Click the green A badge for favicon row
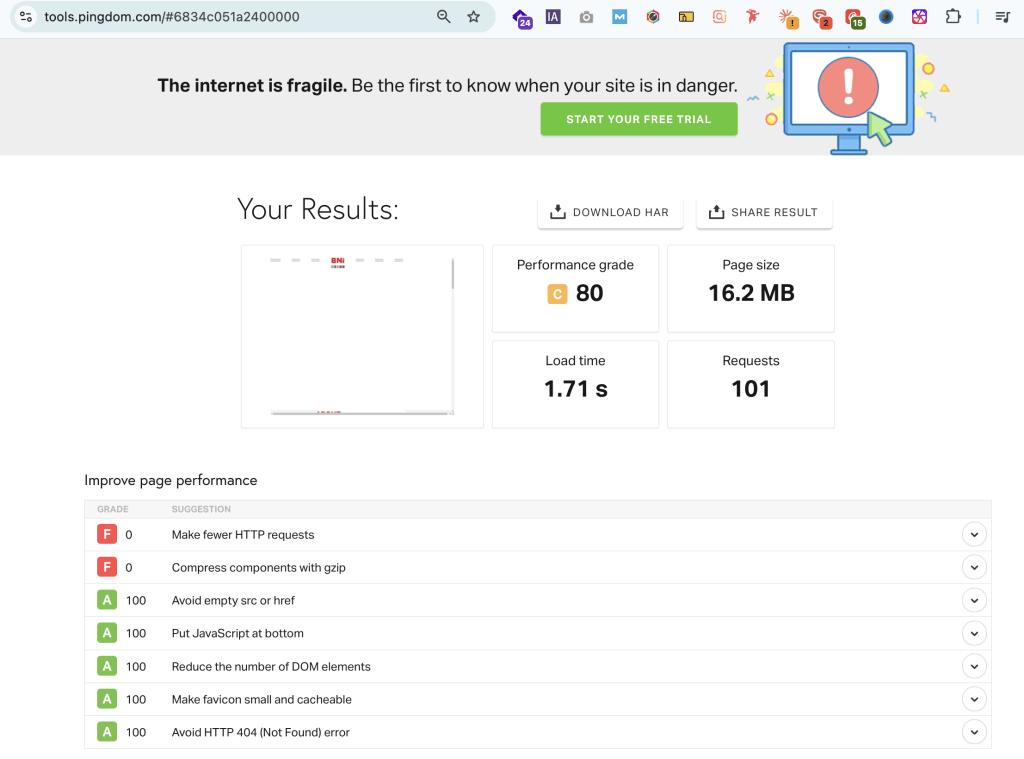This screenshot has width=1024, height=759. tap(107, 699)
